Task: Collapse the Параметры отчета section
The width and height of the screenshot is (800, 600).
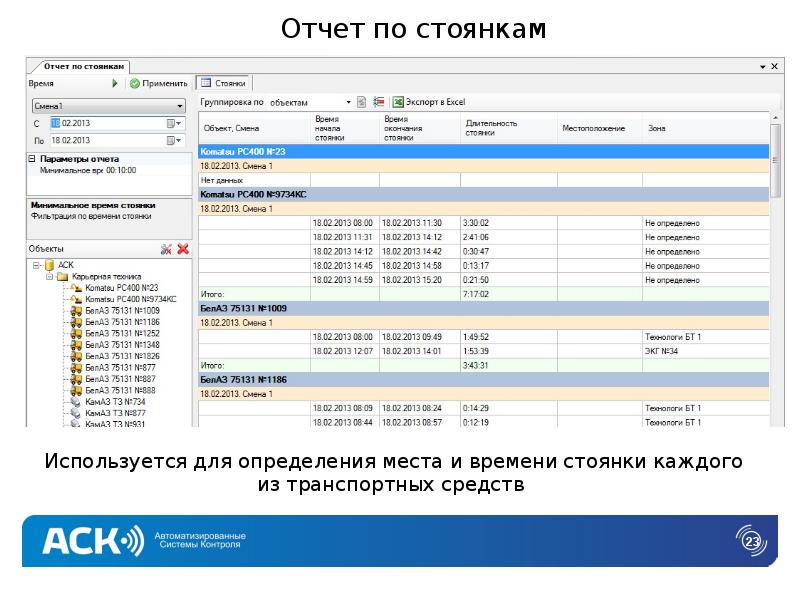Action: click(x=33, y=159)
